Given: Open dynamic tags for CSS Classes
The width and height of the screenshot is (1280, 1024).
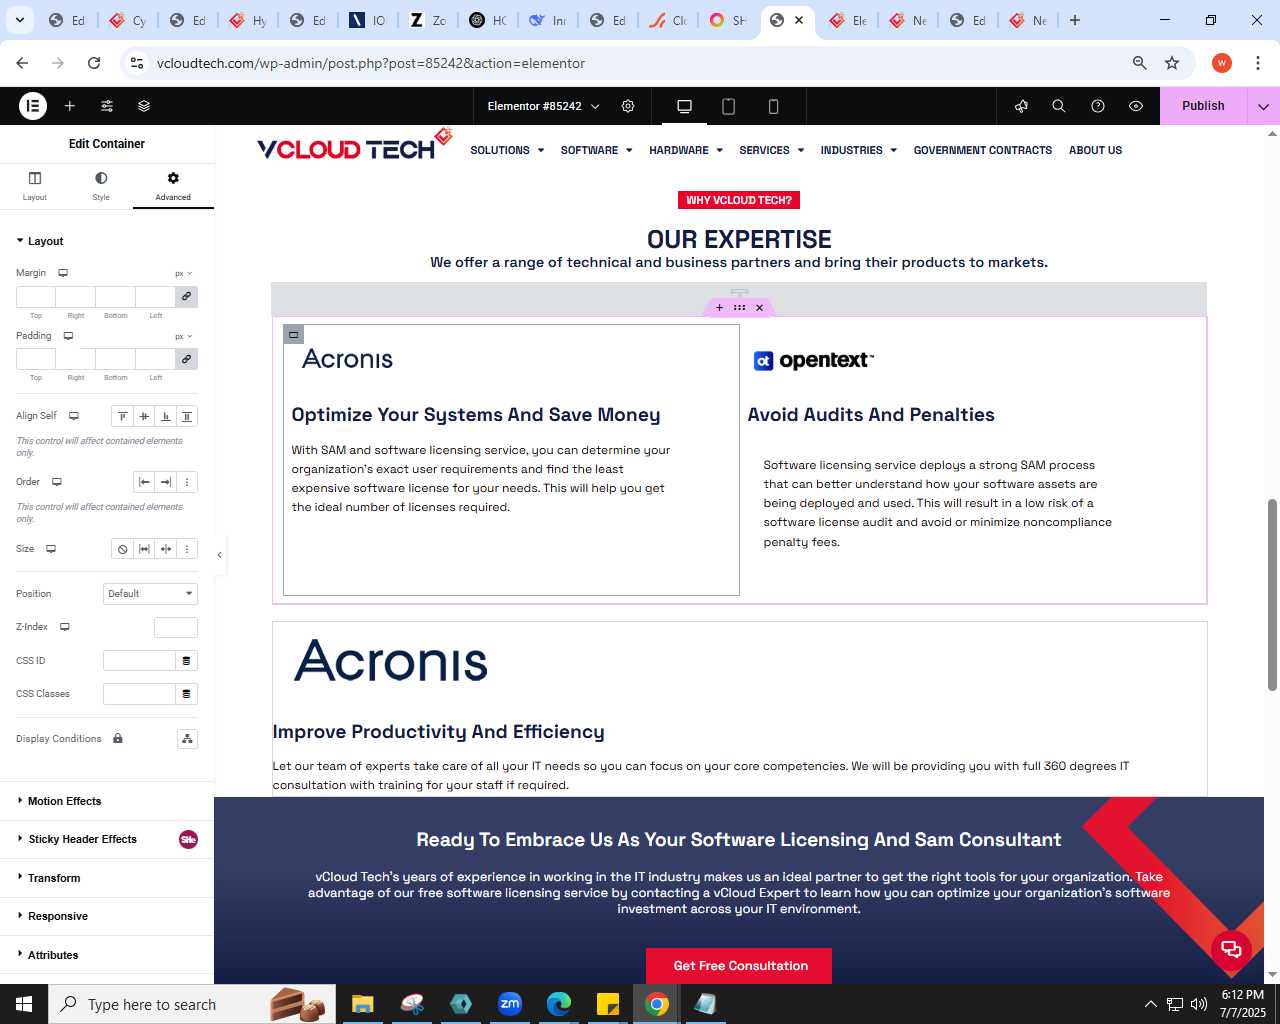Looking at the screenshot, I should 186,694.
